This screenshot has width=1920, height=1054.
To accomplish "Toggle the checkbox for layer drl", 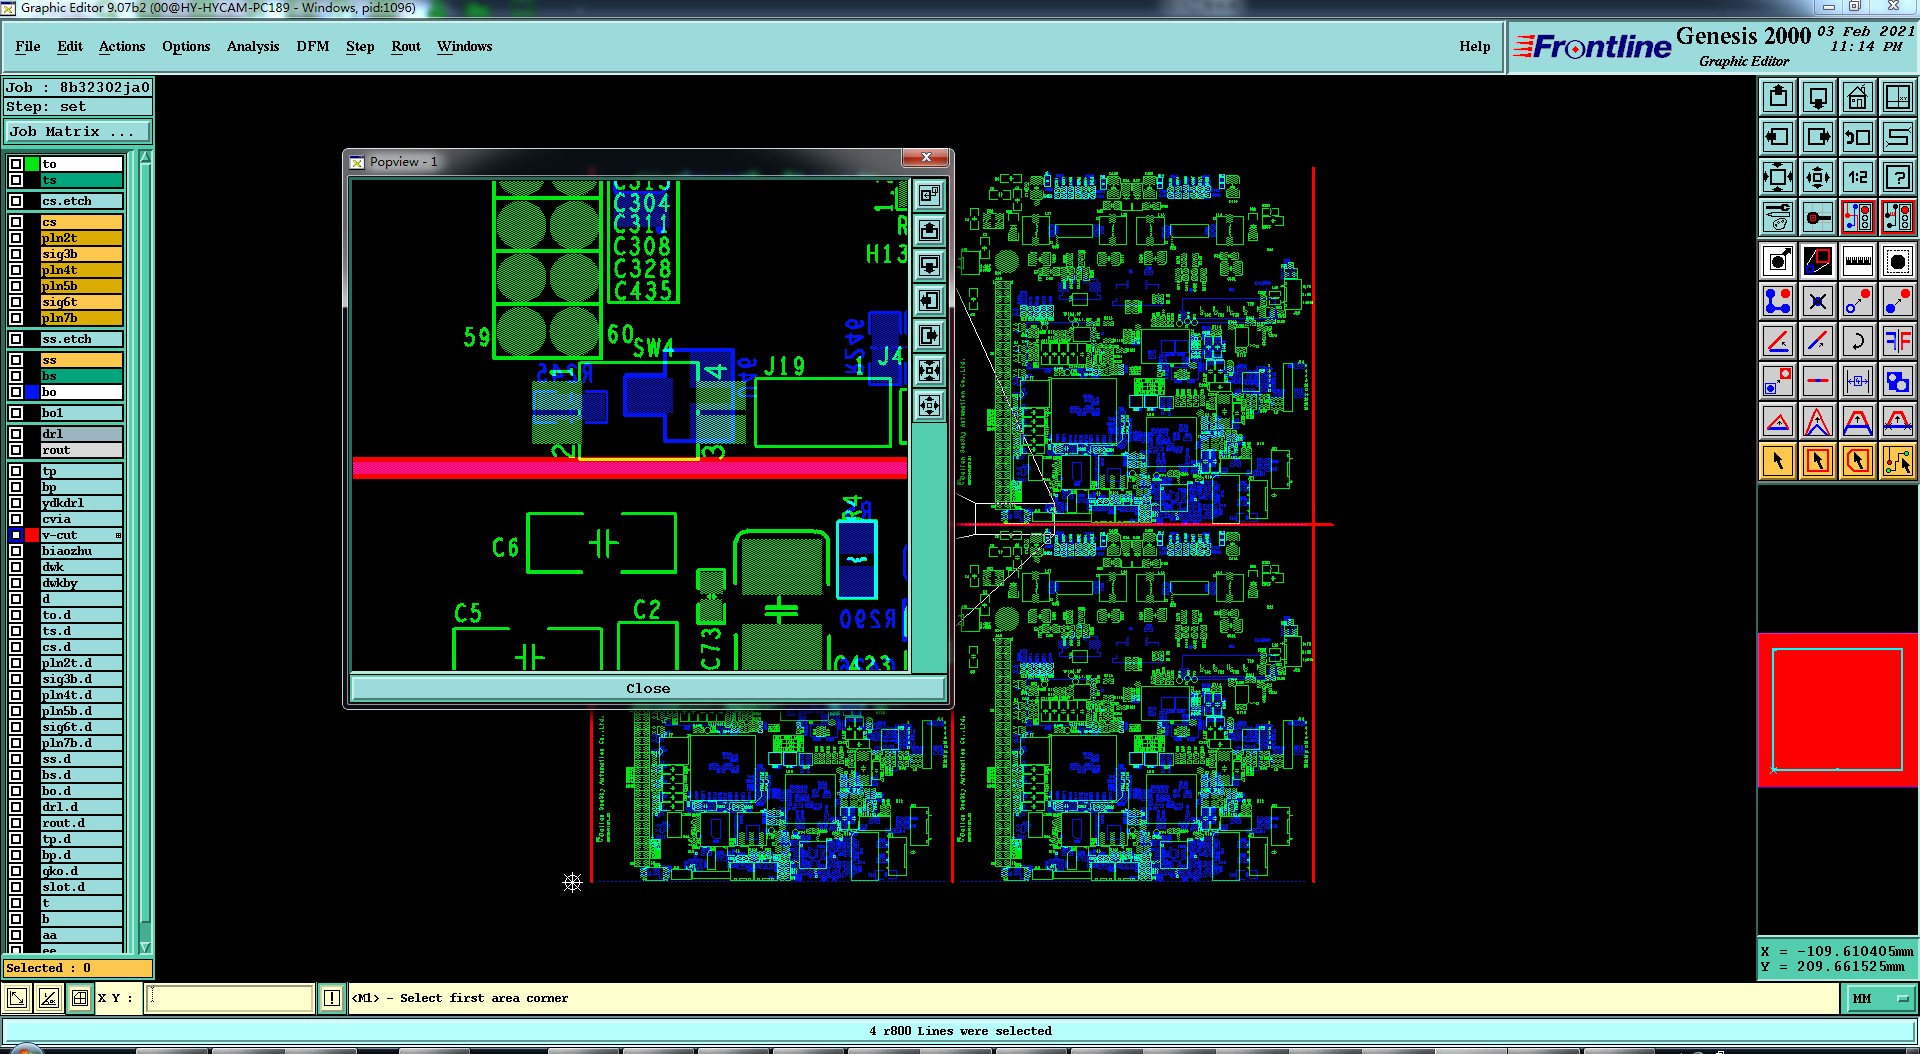I will pos(16,434).
